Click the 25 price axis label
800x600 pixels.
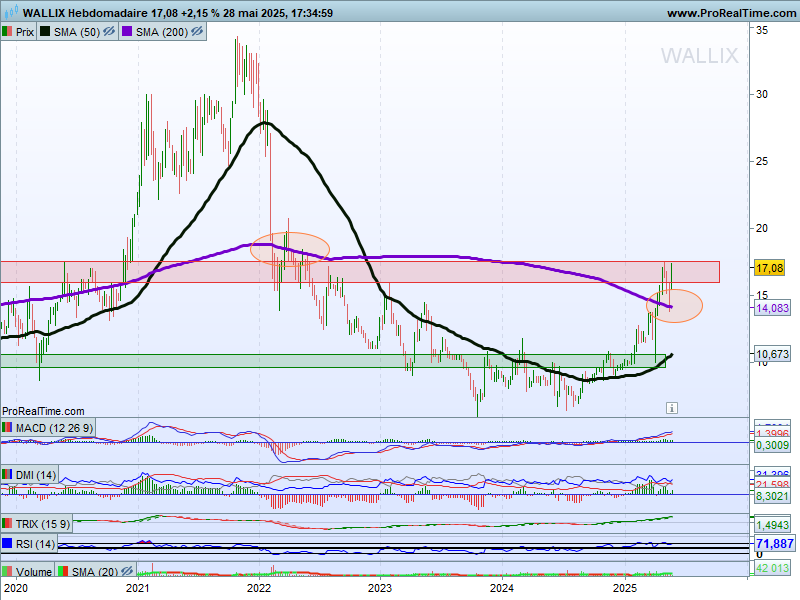[762, 161]
